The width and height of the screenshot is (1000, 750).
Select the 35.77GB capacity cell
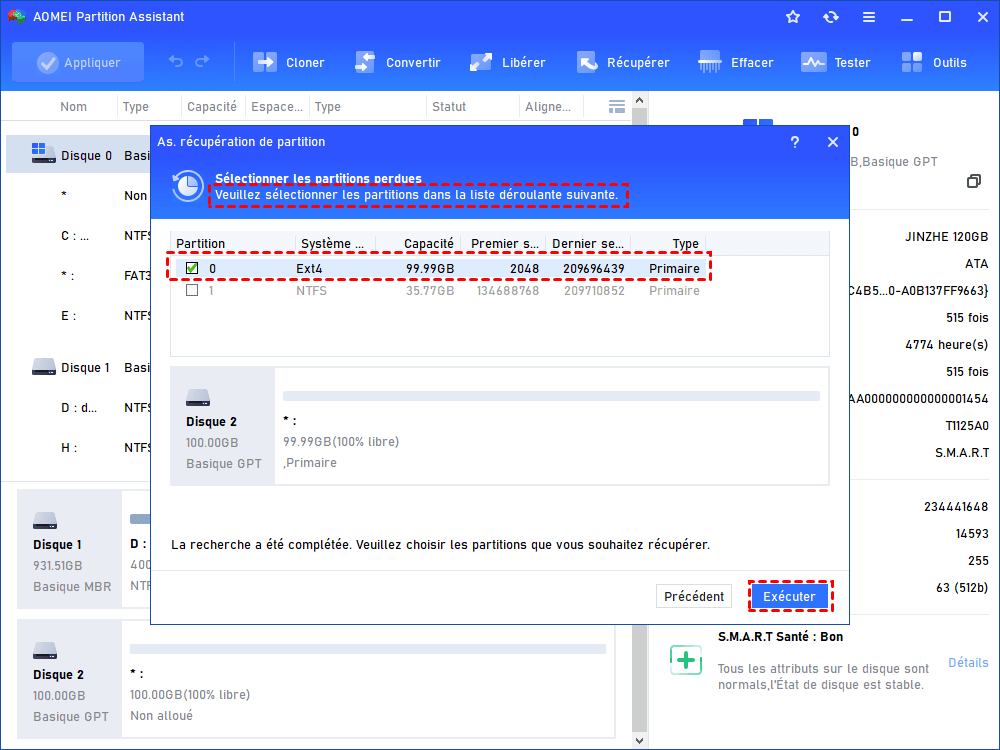click(430, 291)
